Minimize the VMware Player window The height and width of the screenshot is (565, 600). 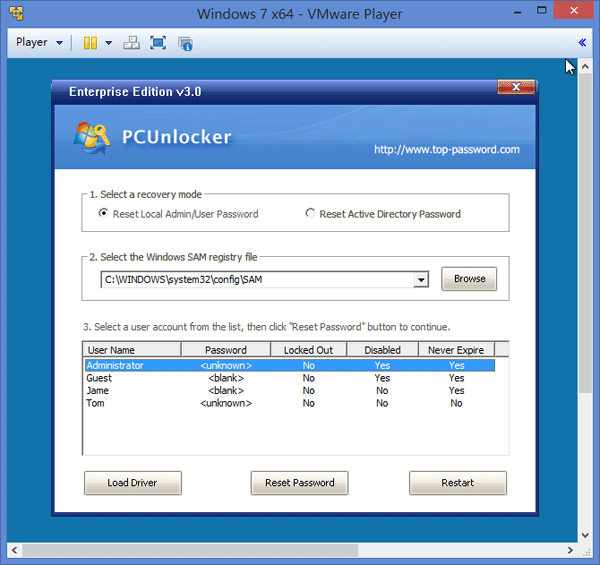pos(517,11)
